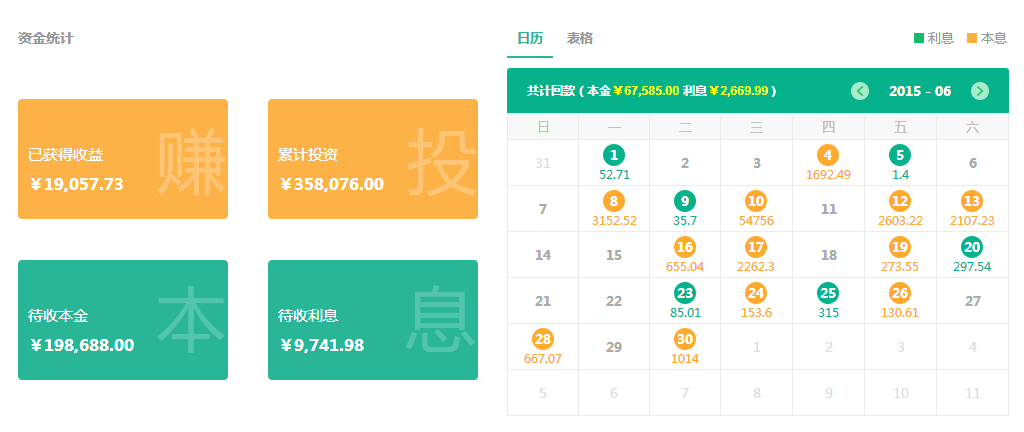Go to next month arrow
The width and height of the screenshot is (1024, 432).
(980, 91)
